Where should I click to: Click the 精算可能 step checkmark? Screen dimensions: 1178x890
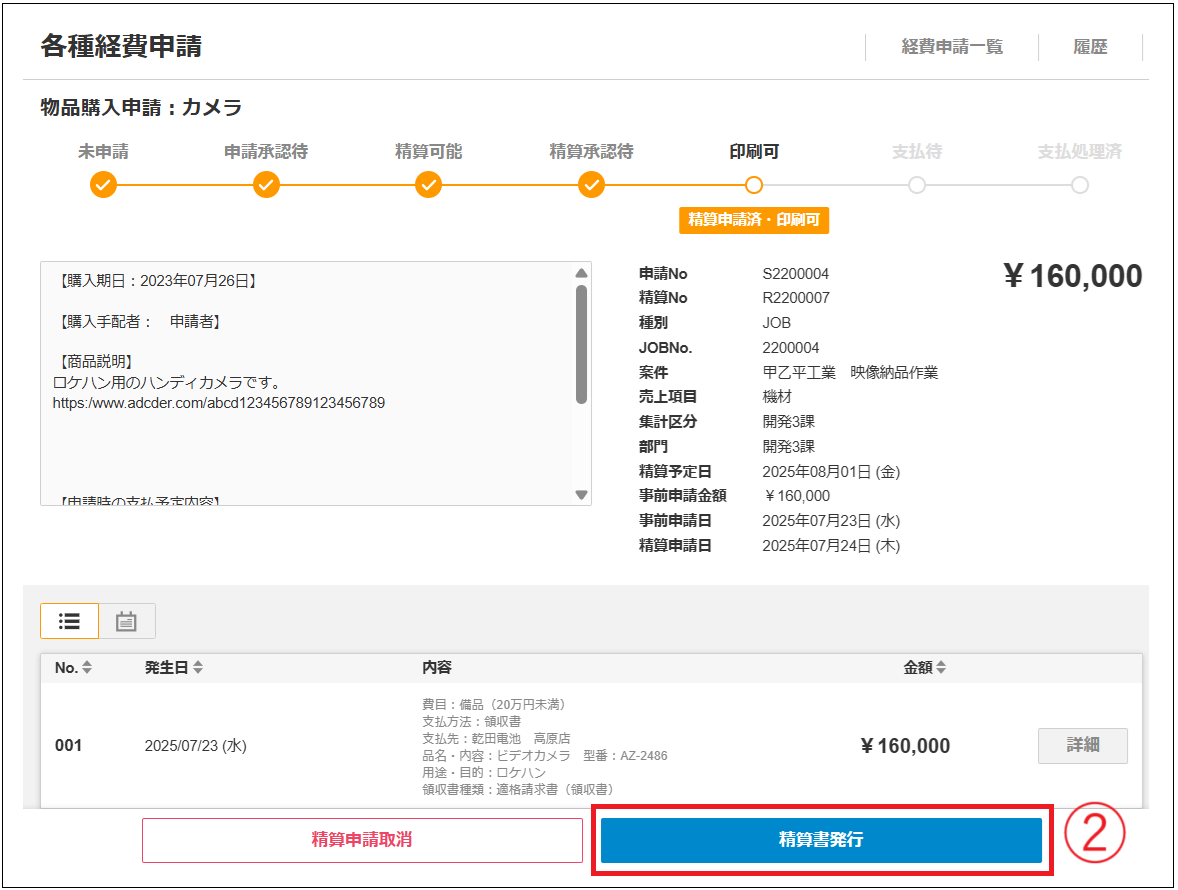(429, 185)
